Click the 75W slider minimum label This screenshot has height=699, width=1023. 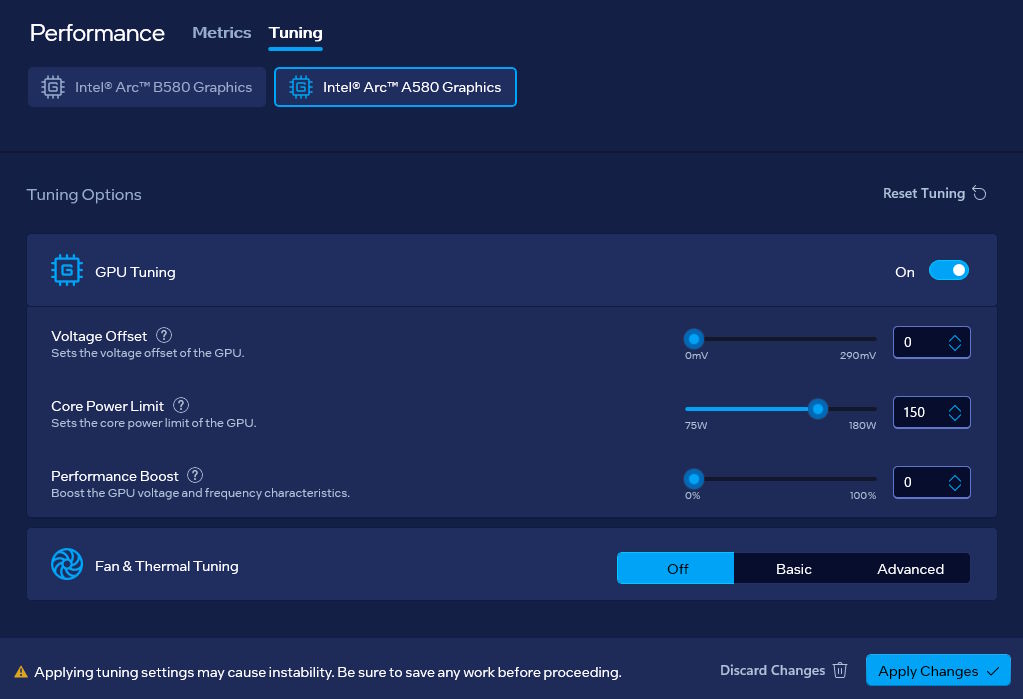696,426
